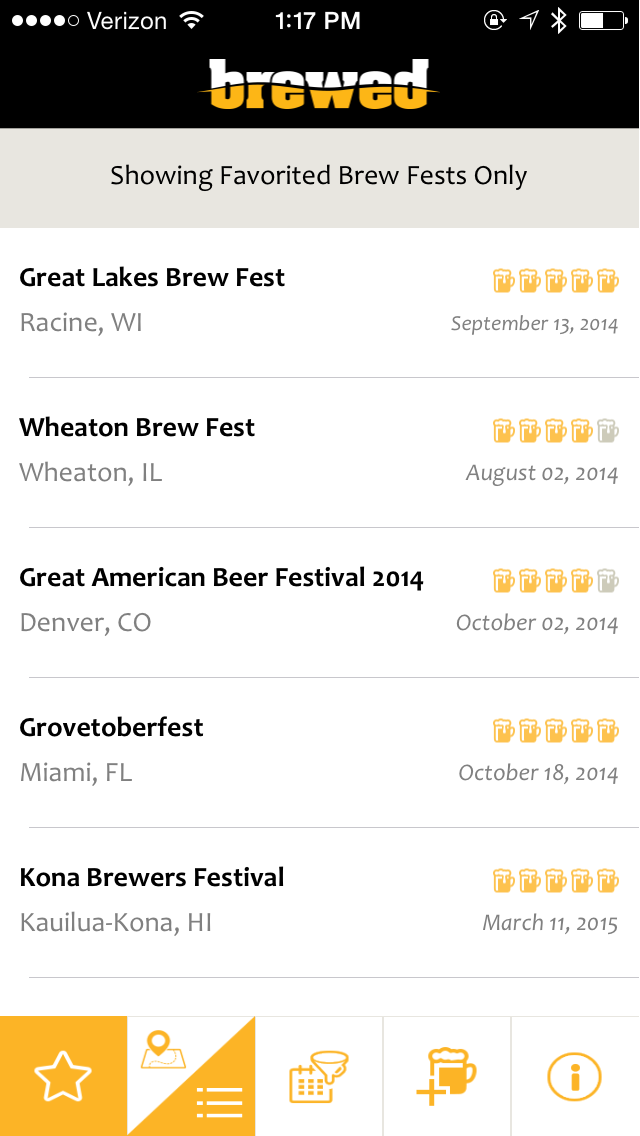
Task: Open Great Lakes Brew Fest entry
Action: [152, 277]
